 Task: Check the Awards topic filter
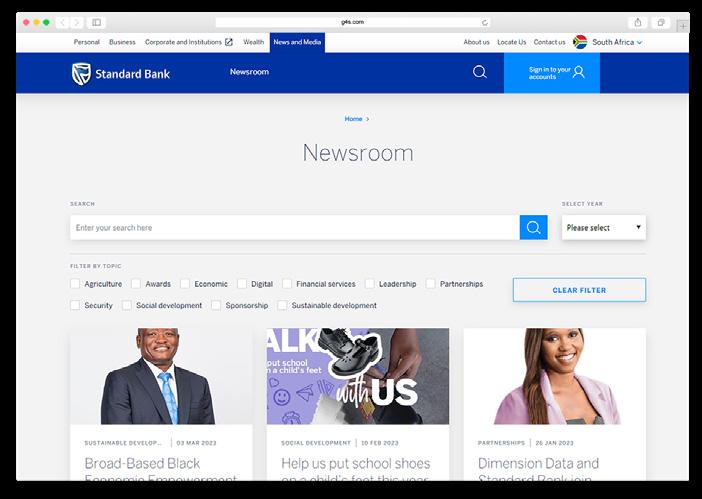tap(136, 284)
